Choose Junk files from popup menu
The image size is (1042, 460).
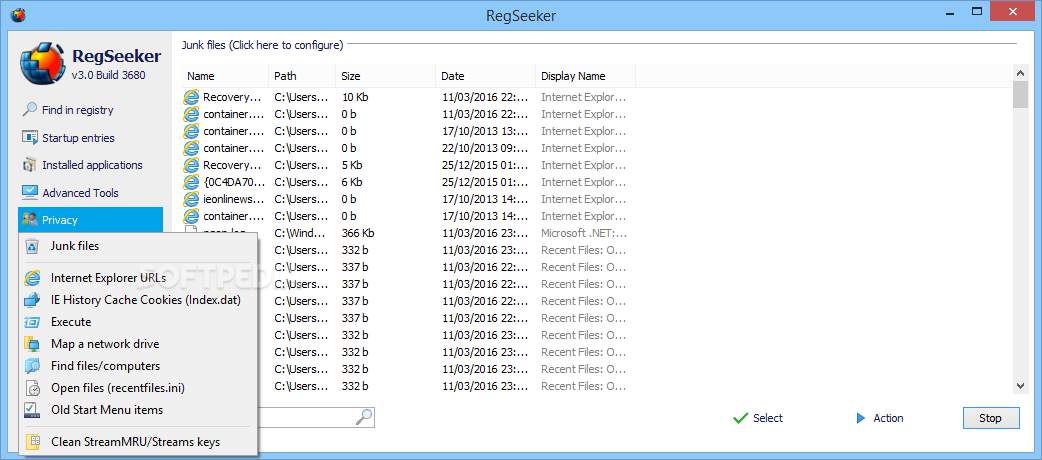[138, 246]
